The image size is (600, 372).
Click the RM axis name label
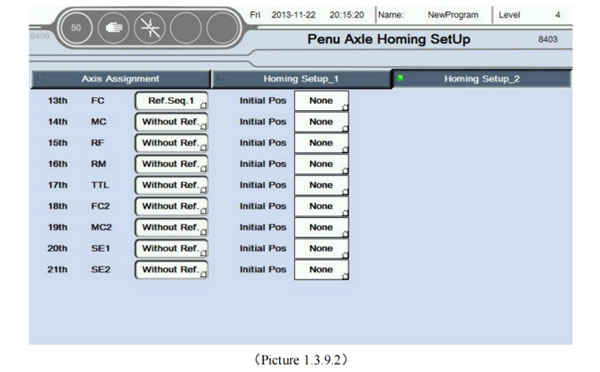pos(98,164)
